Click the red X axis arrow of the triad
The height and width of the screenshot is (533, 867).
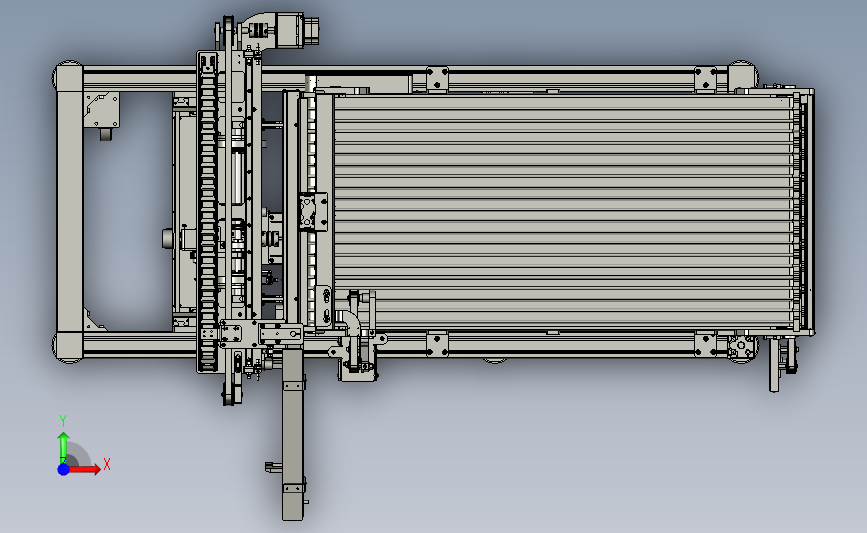coord(83,469)
